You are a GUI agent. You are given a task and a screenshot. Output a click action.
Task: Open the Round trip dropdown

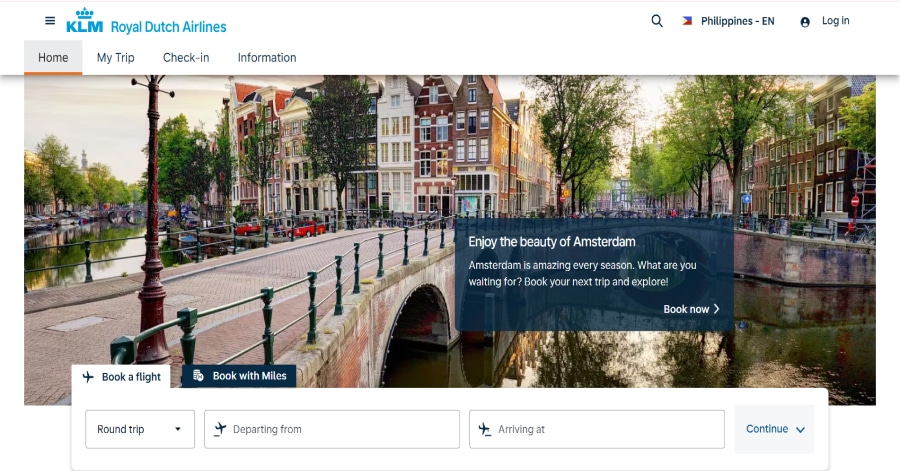[140, 429]
